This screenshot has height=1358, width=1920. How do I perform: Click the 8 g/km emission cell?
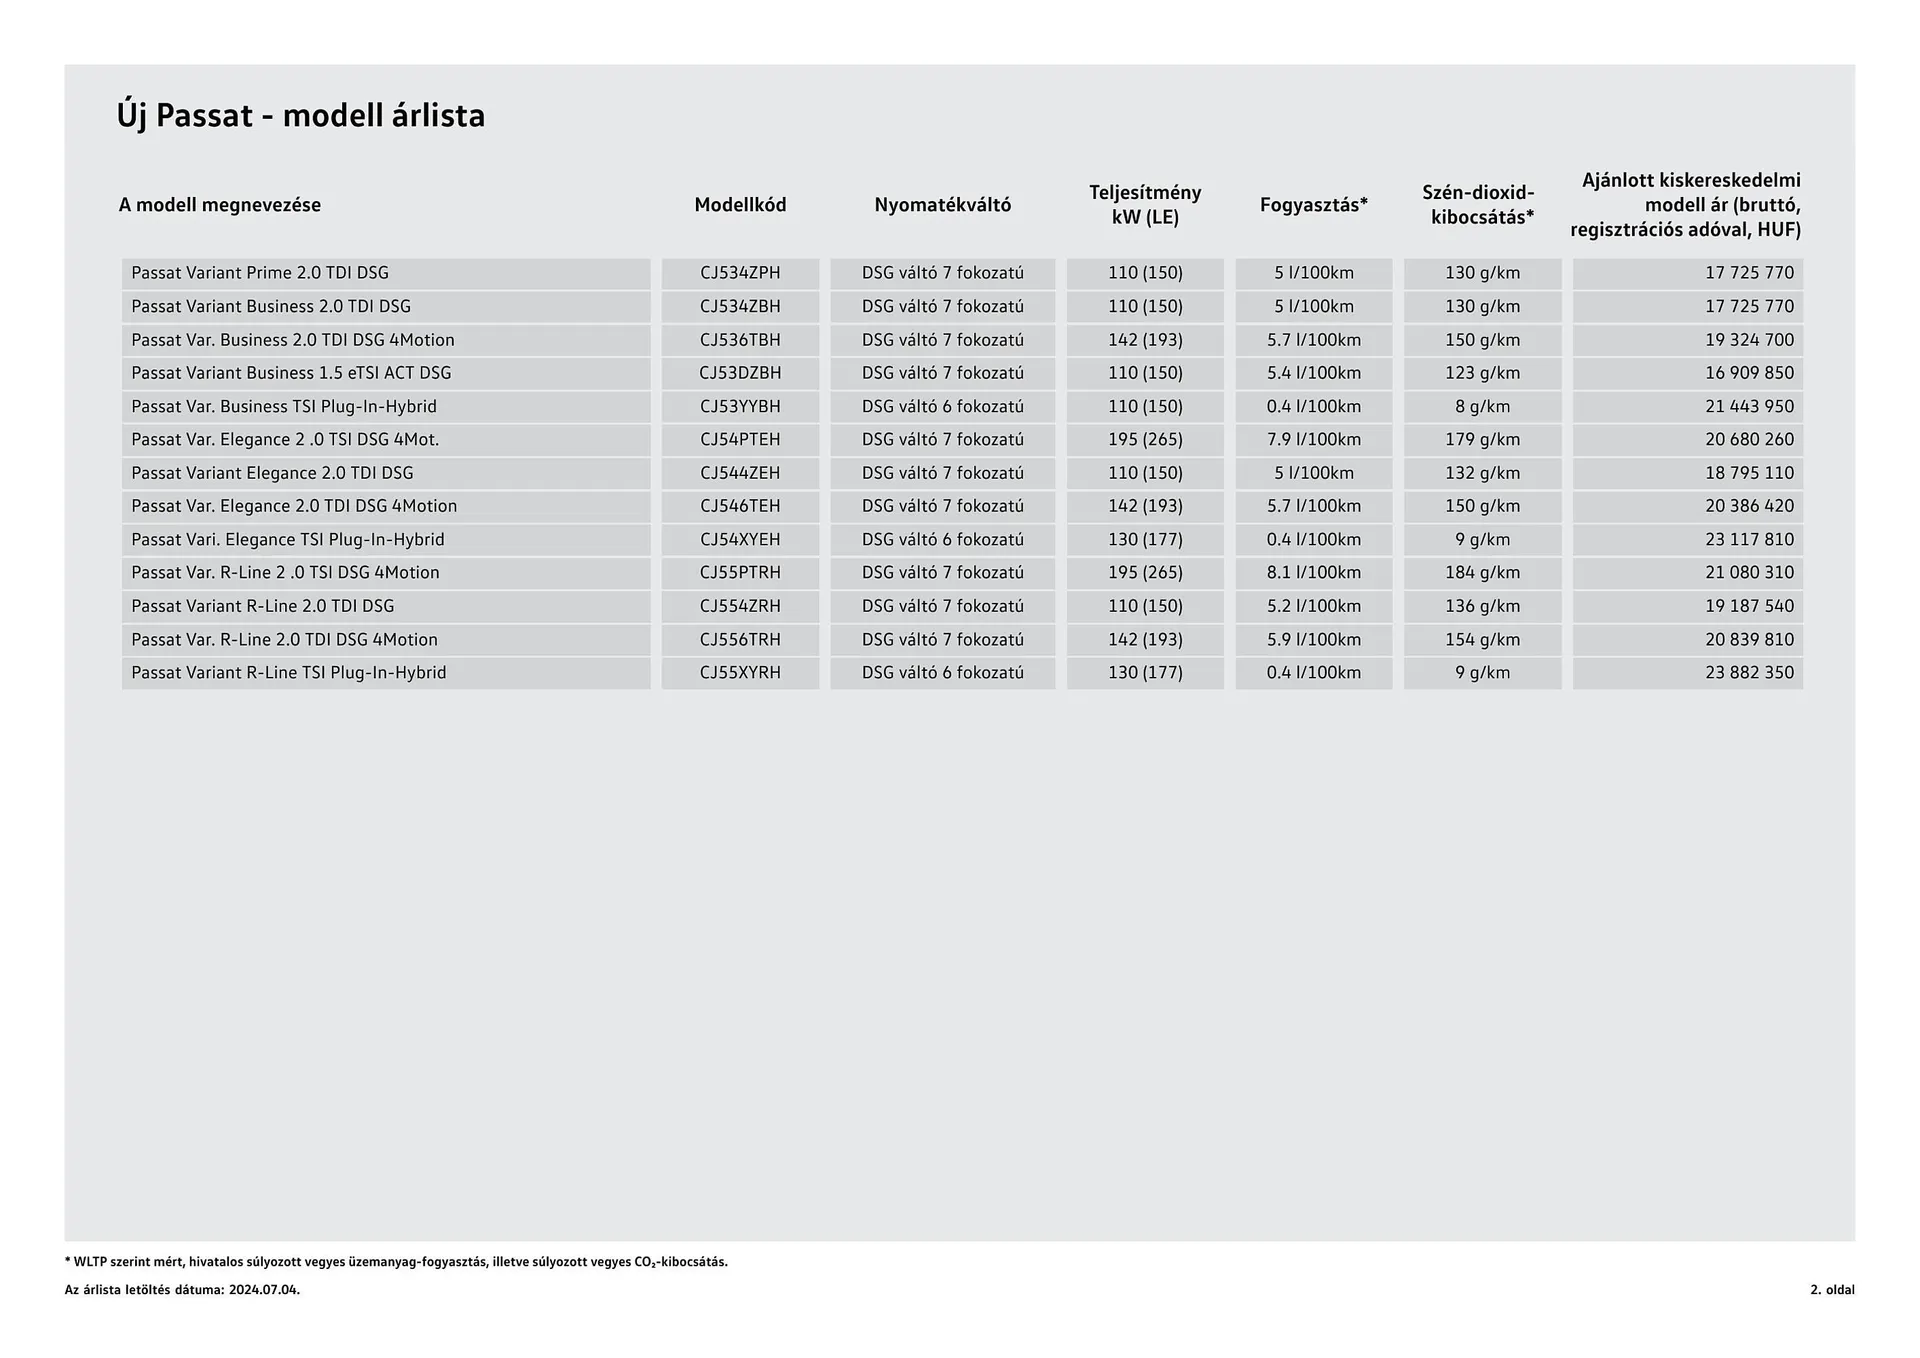(1481, 406)
